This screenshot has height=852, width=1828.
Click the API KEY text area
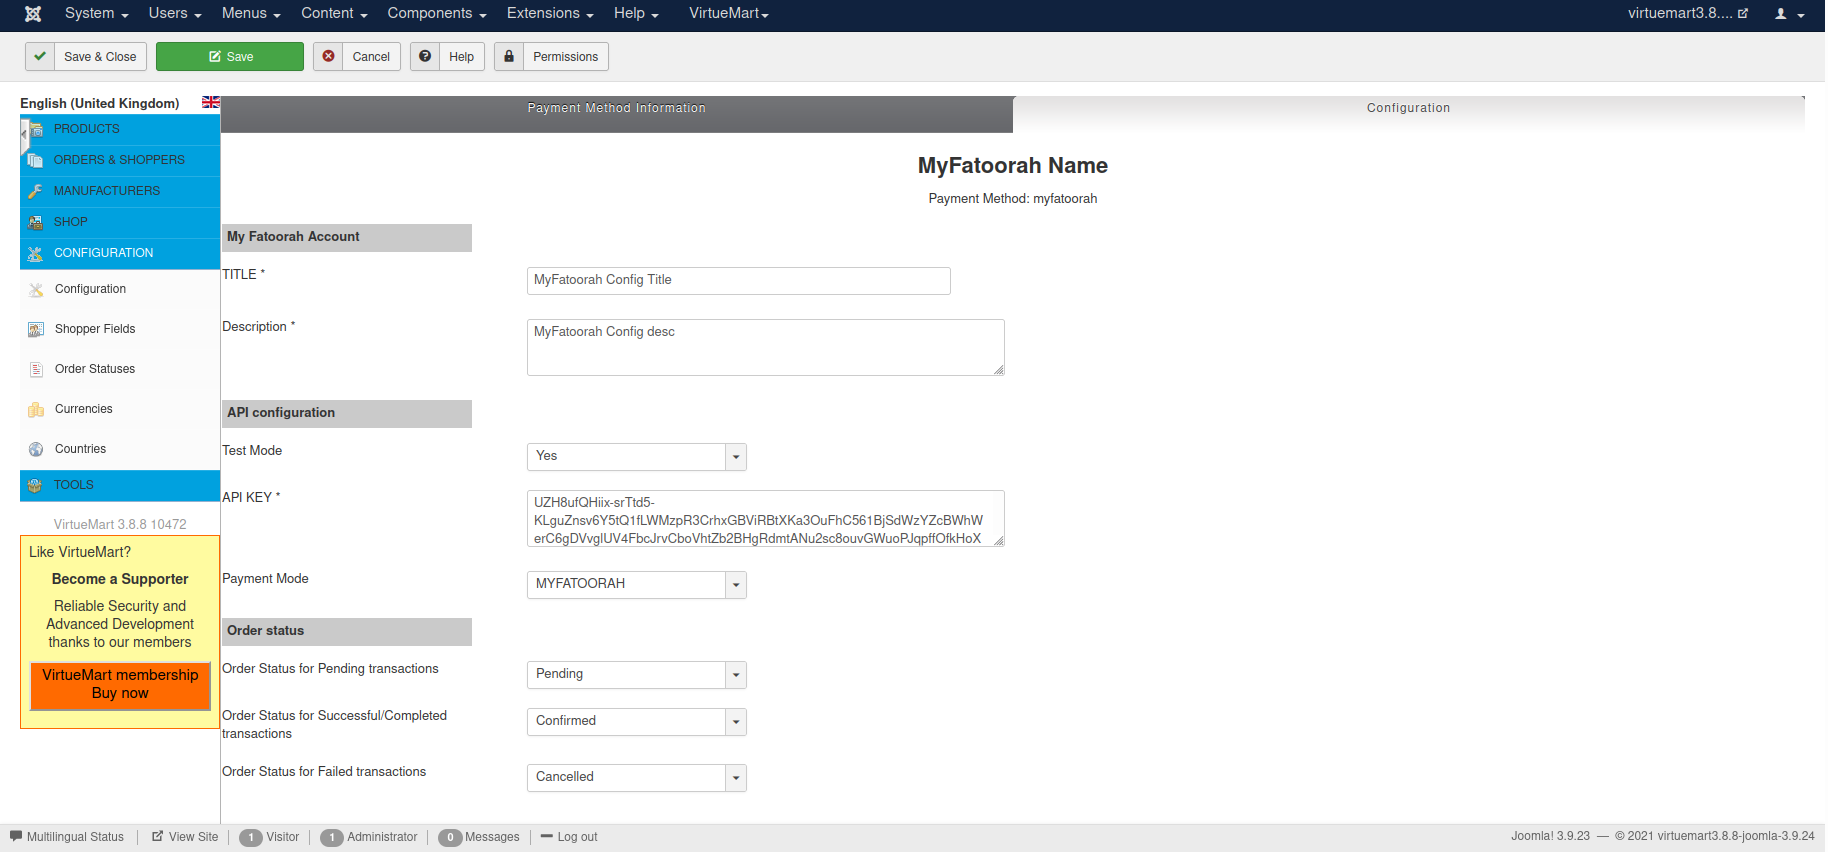click(766, 519)
